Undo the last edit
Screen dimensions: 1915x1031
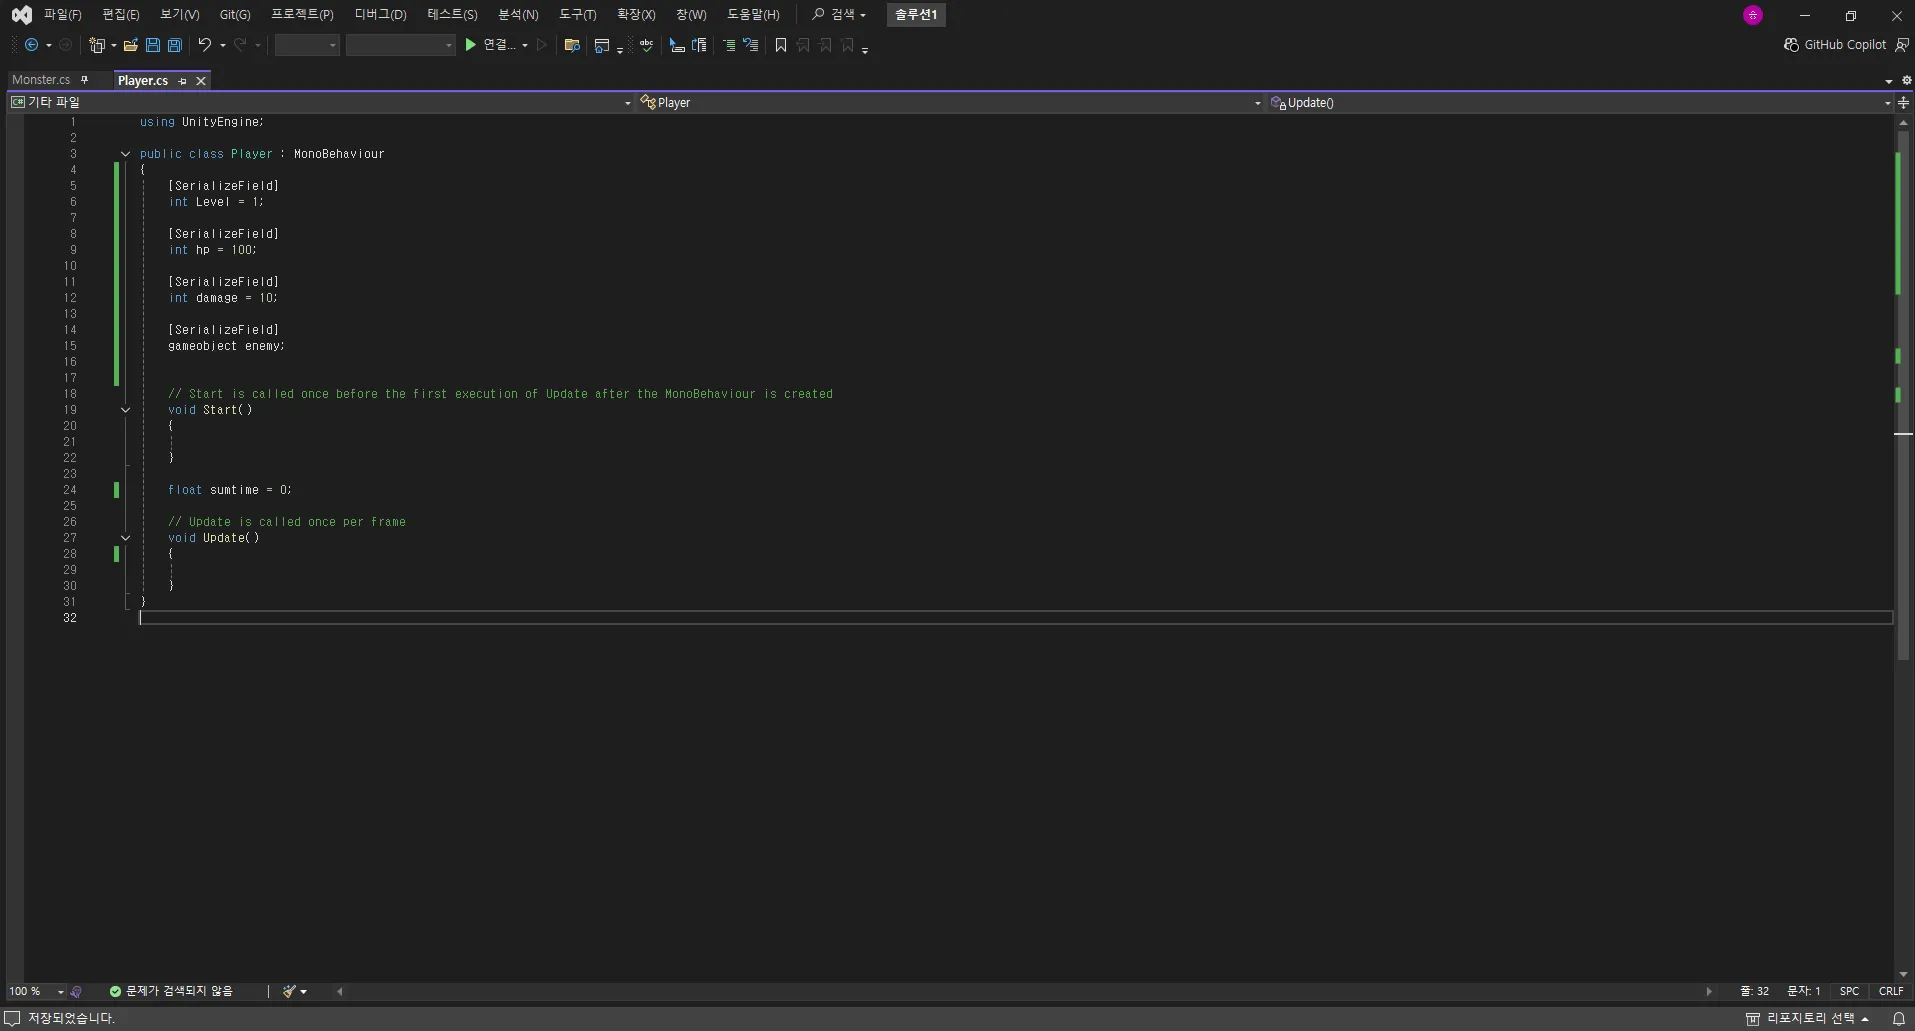pos(203,45)
